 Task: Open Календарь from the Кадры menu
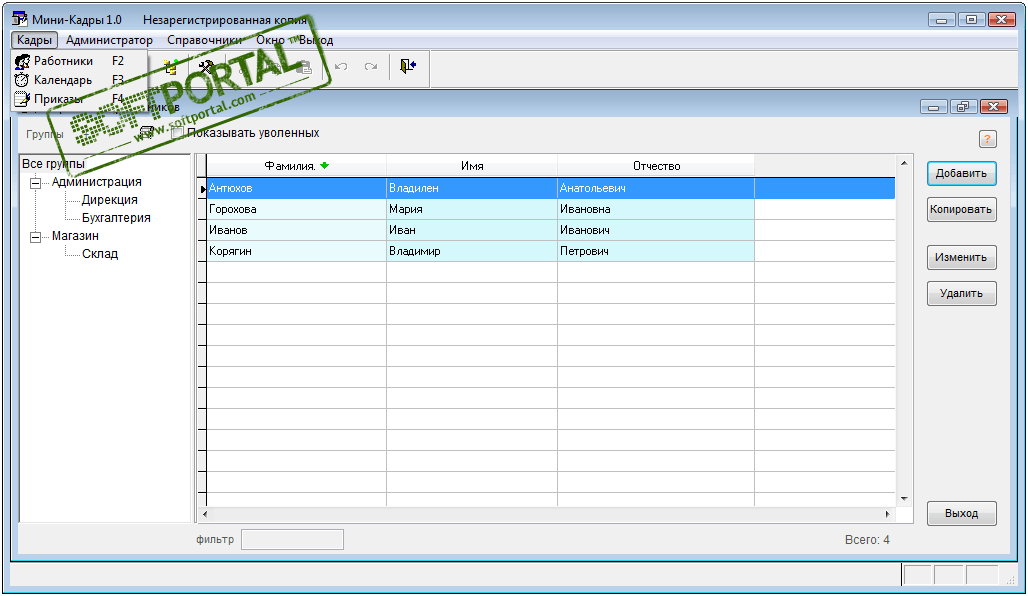pos(79,80)
